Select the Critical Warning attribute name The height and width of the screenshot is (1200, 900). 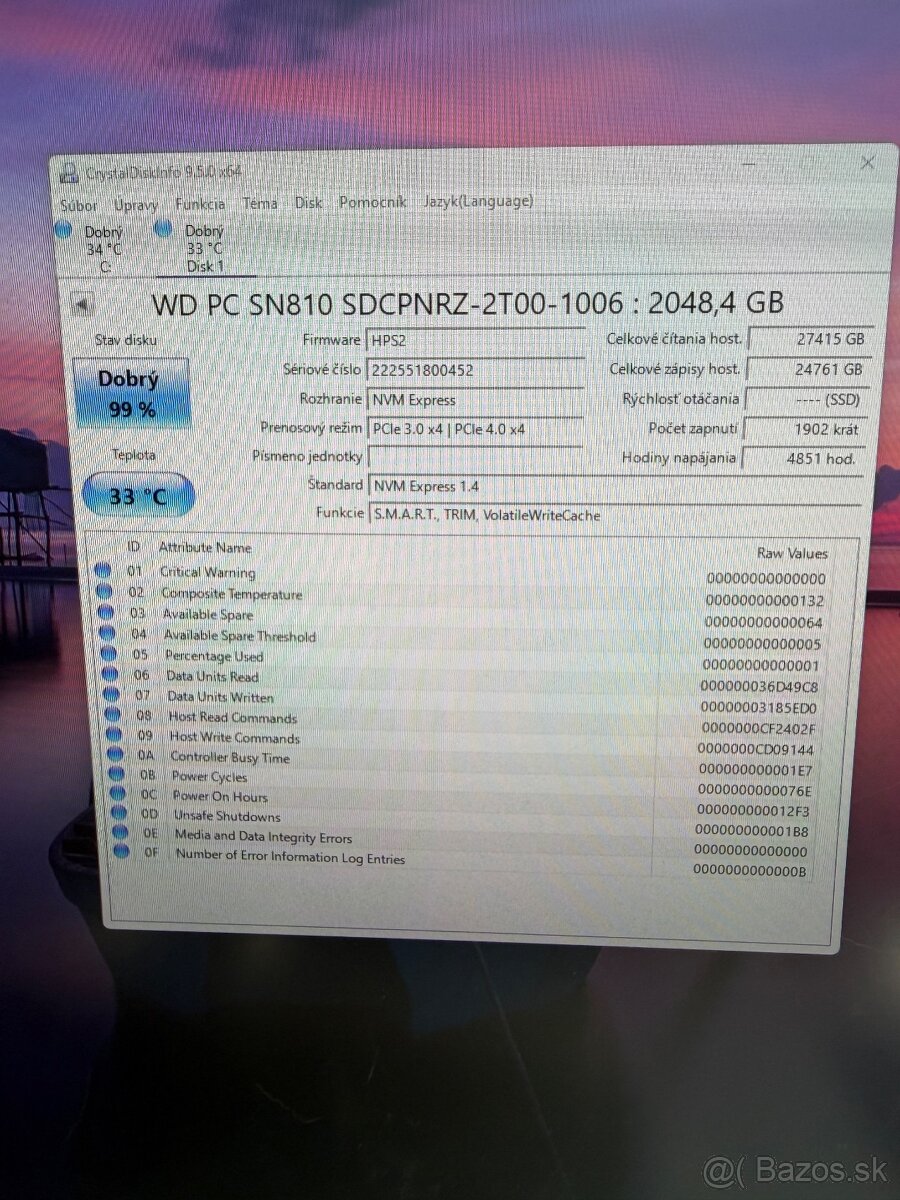click(208, 573)
